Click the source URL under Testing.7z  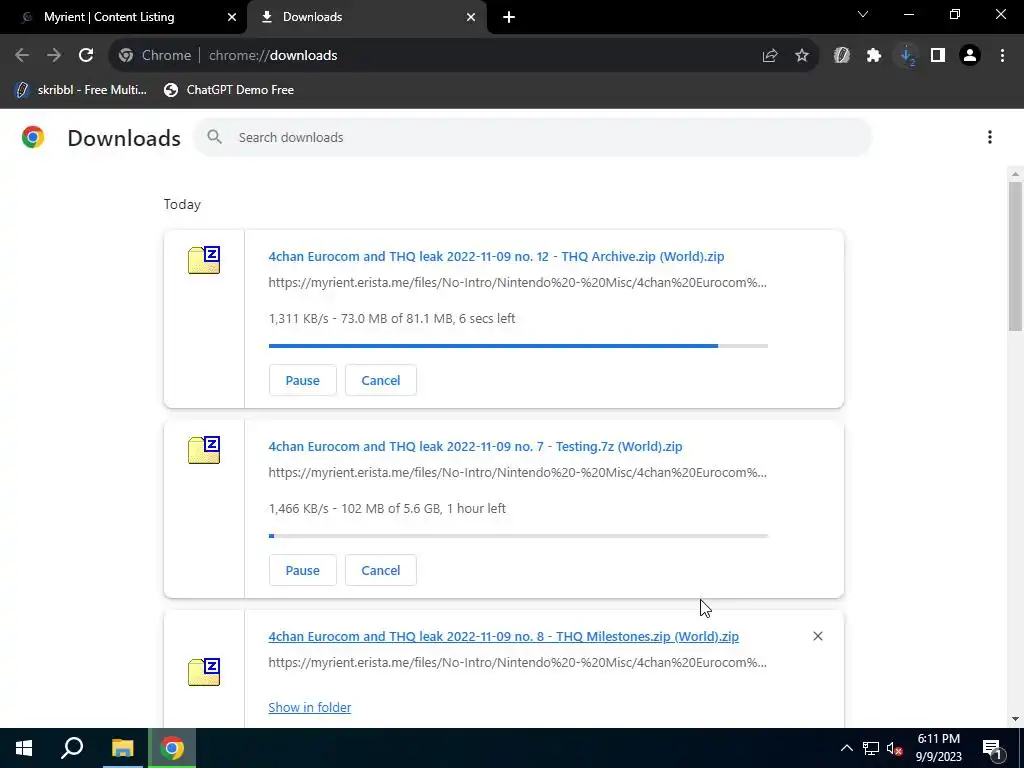(x=517, y=473)
